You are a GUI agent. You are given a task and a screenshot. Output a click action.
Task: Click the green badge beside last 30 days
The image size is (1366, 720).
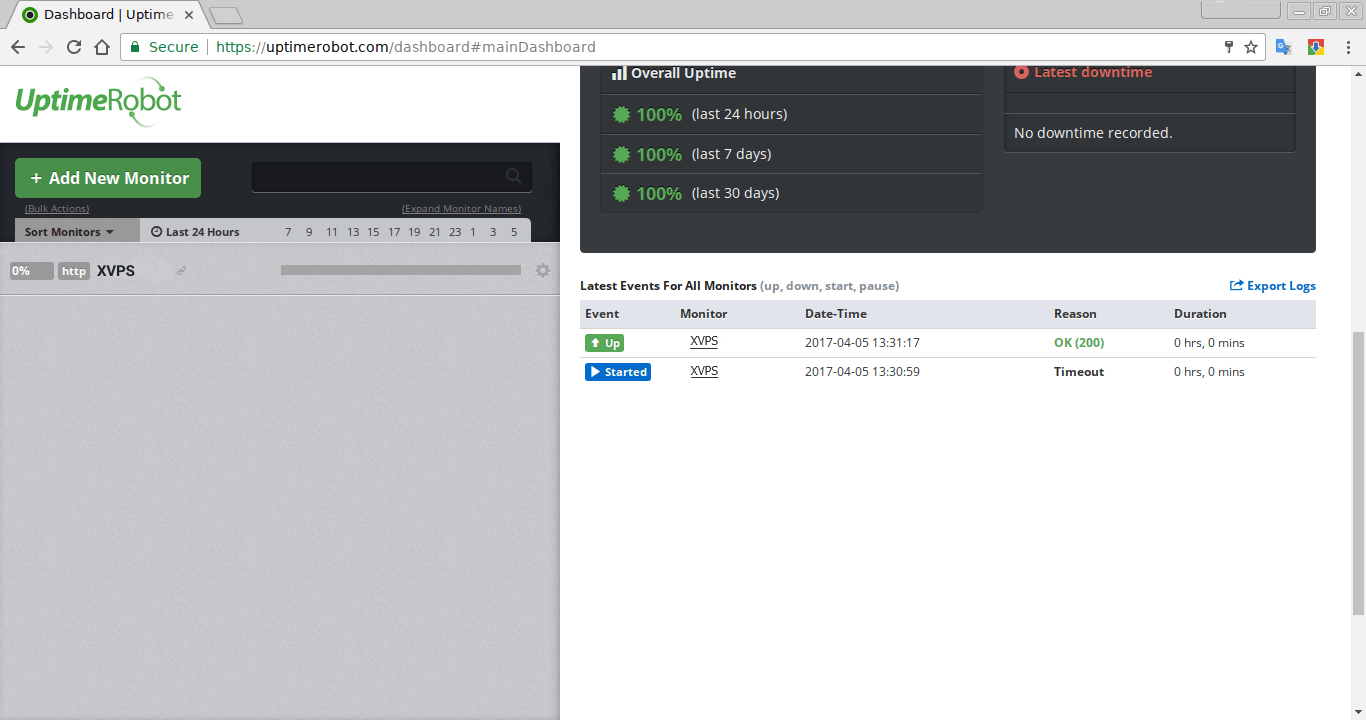pos(621,193)
